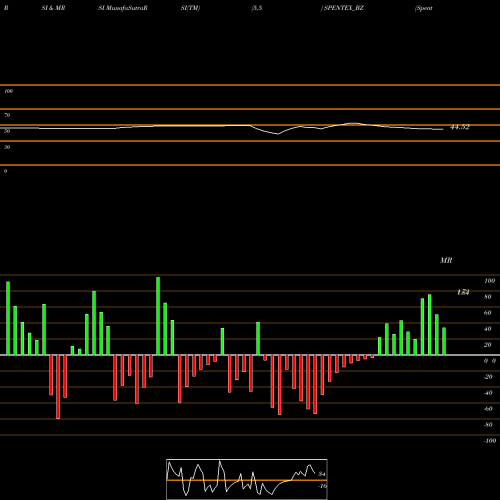This screenshot has width=500, height=500.
Task: Click the MR scale label -80
Action: click(x=488, y=425)
